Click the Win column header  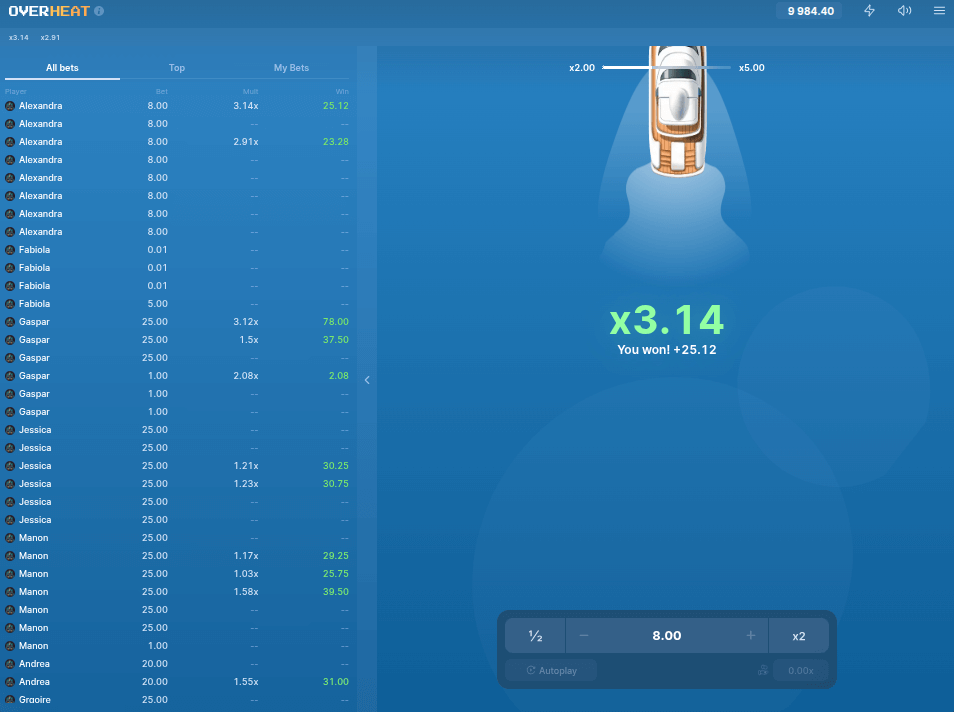[x=343, y=92]
